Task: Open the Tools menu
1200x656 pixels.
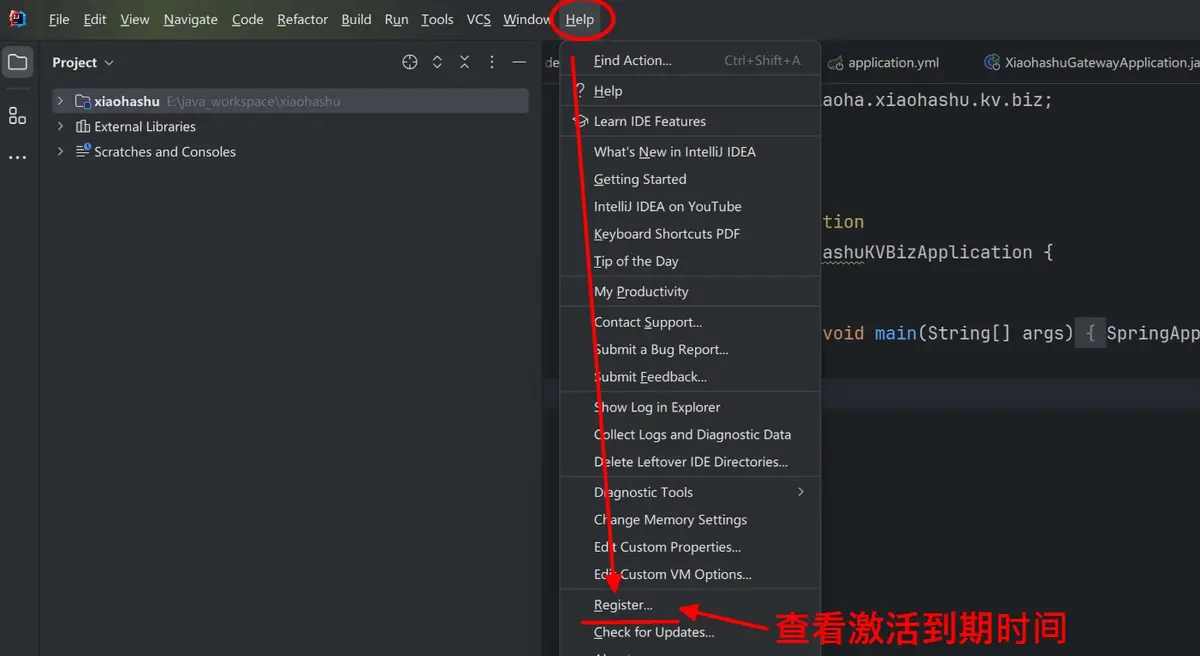Action: (x=437, y=19)
